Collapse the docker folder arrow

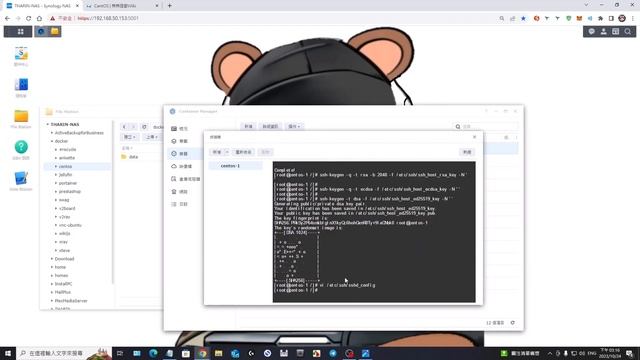pyautogui.click(x=52, y=141)
